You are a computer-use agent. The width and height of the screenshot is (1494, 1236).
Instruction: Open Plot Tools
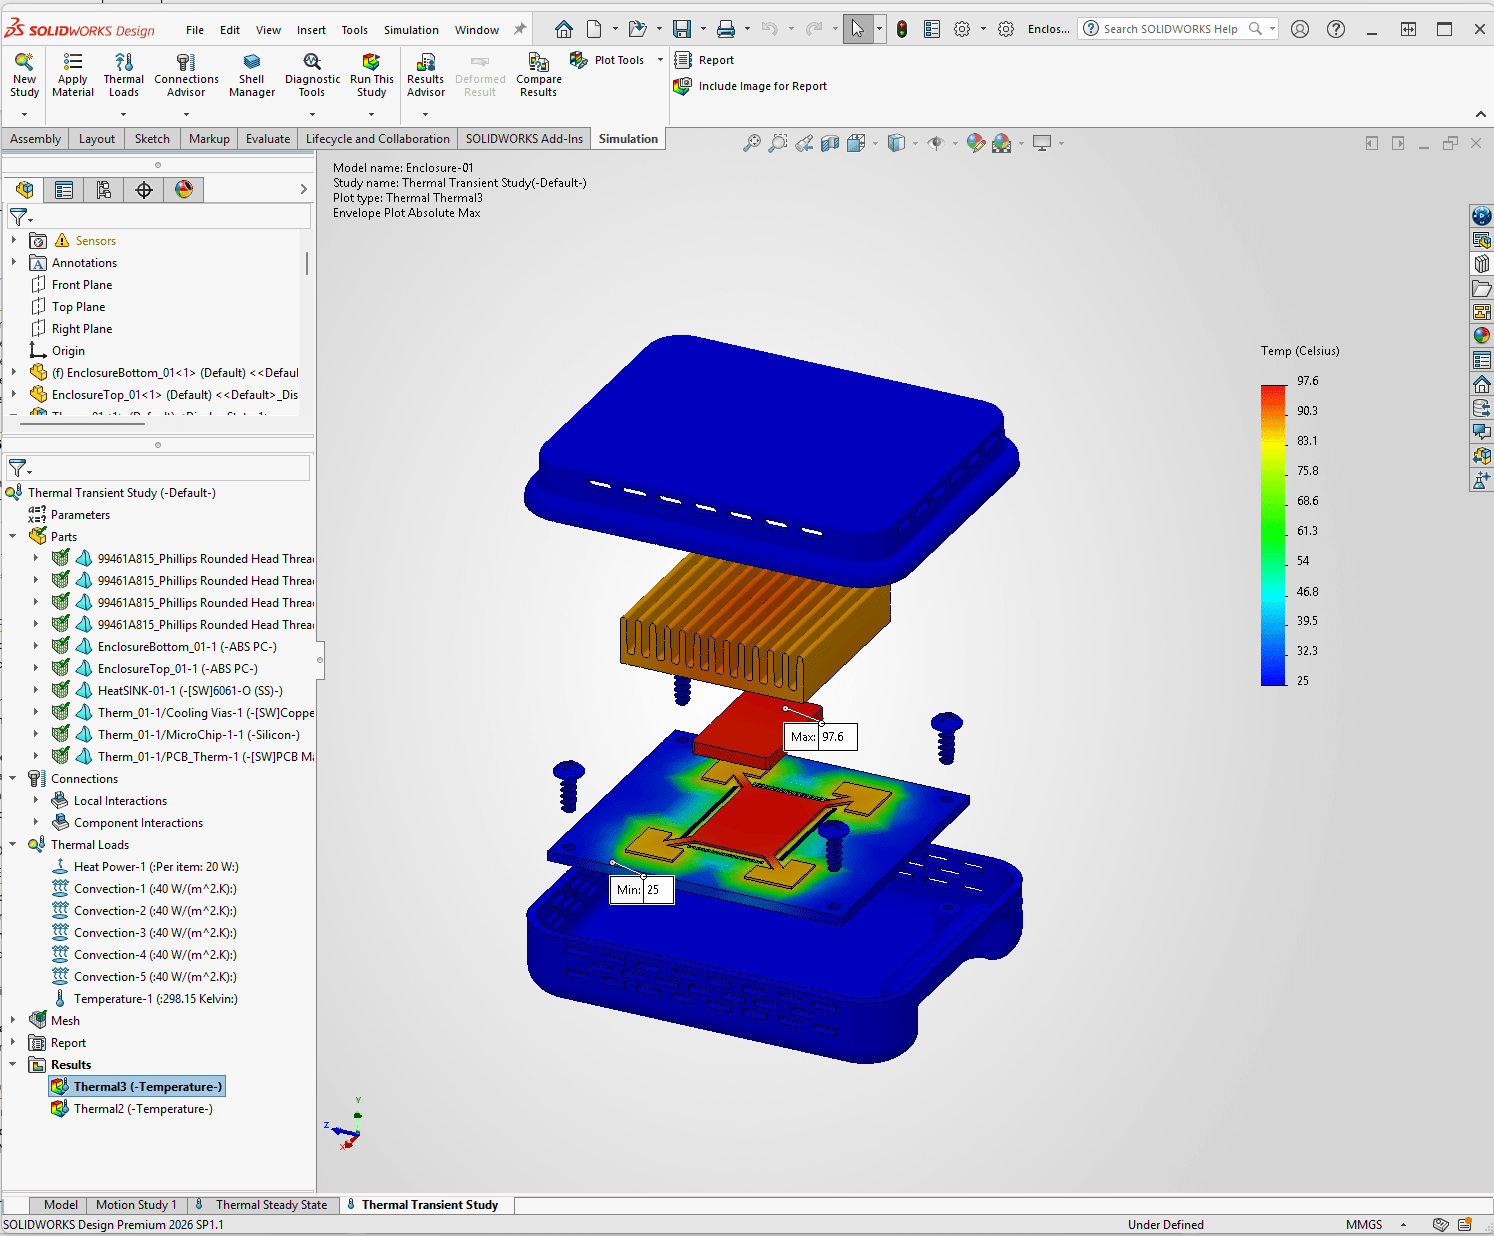click(x=608, y=60)
